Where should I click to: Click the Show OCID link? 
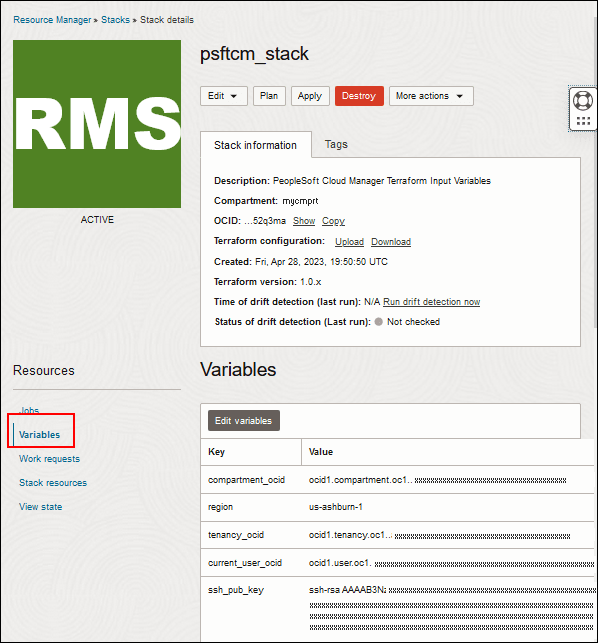(x=304, y=221)
